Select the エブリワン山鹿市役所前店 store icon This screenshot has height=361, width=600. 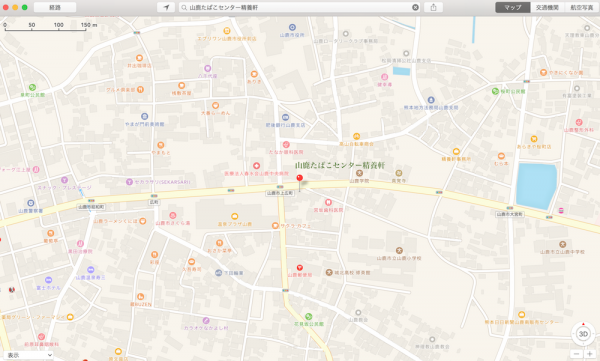227,31
